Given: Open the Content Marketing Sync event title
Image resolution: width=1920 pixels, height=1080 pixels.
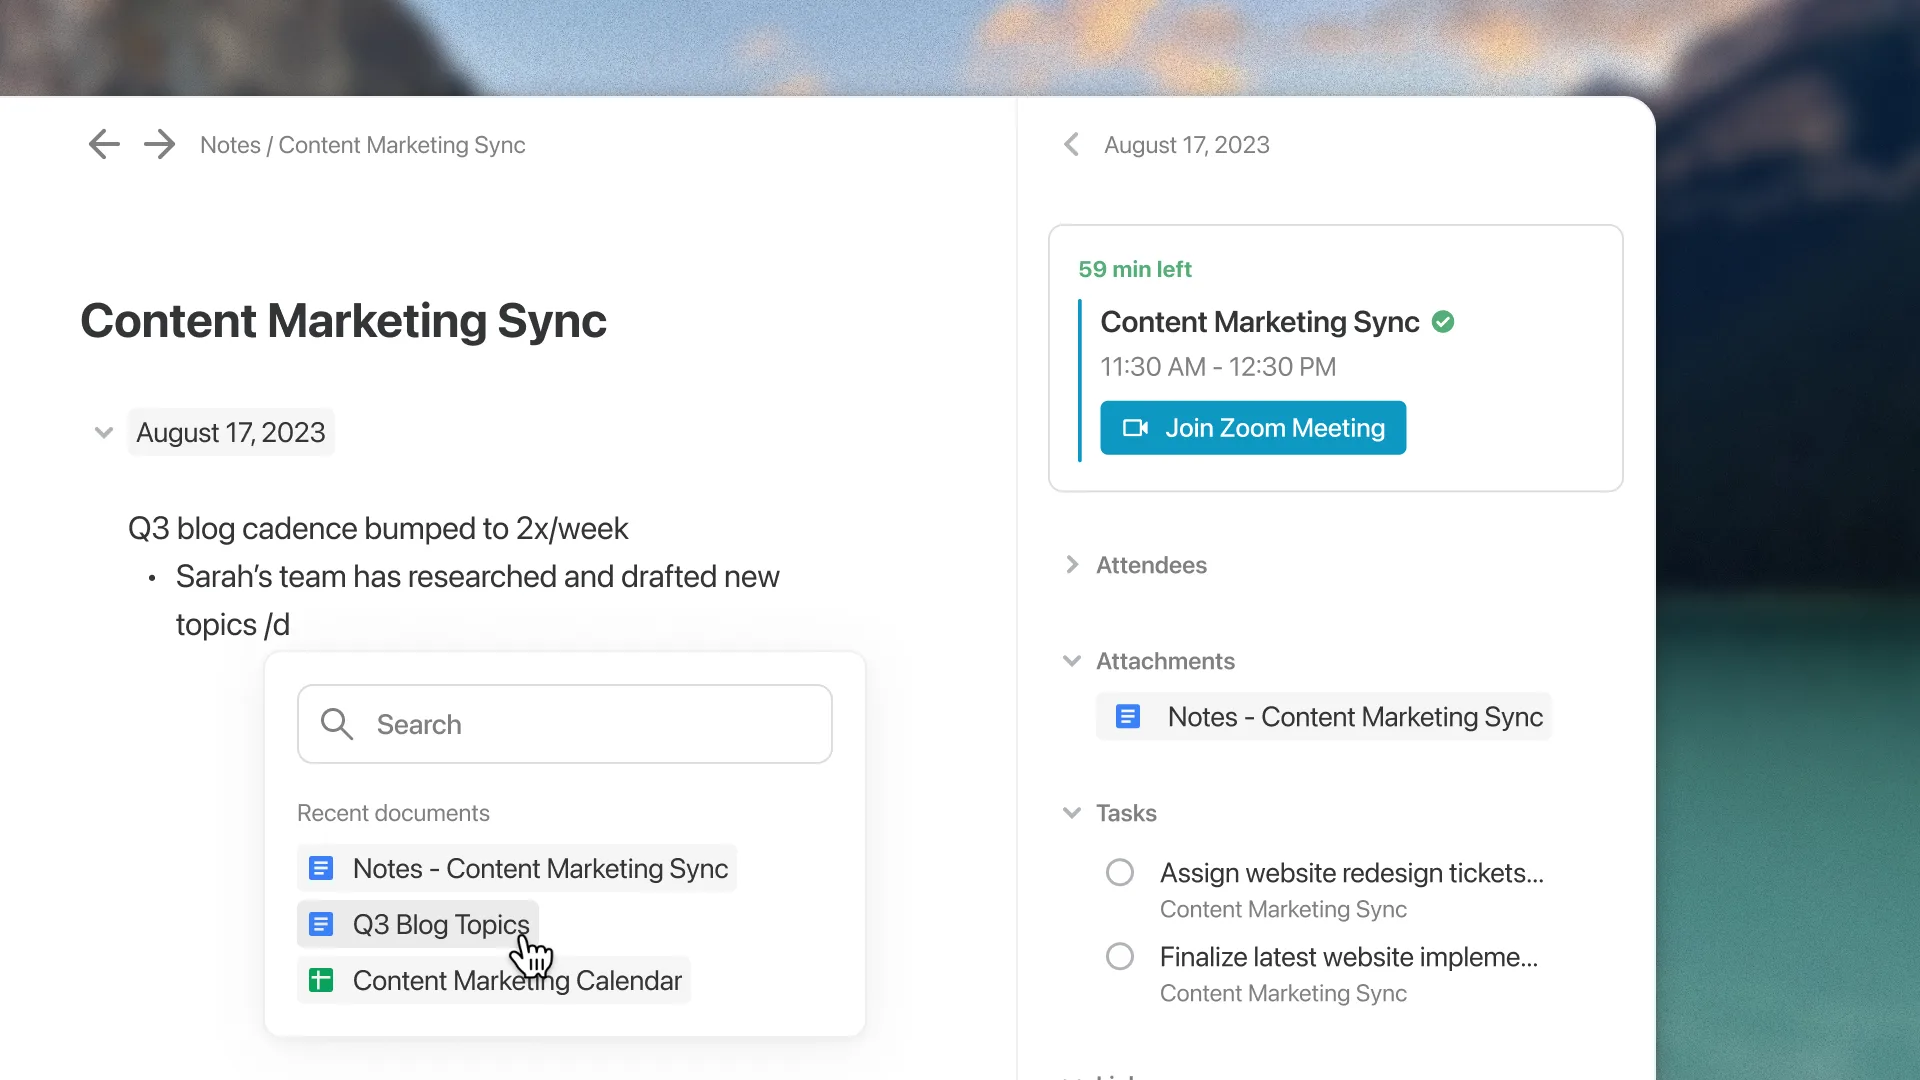Looking at the screenshot, I should point(1260,322).
